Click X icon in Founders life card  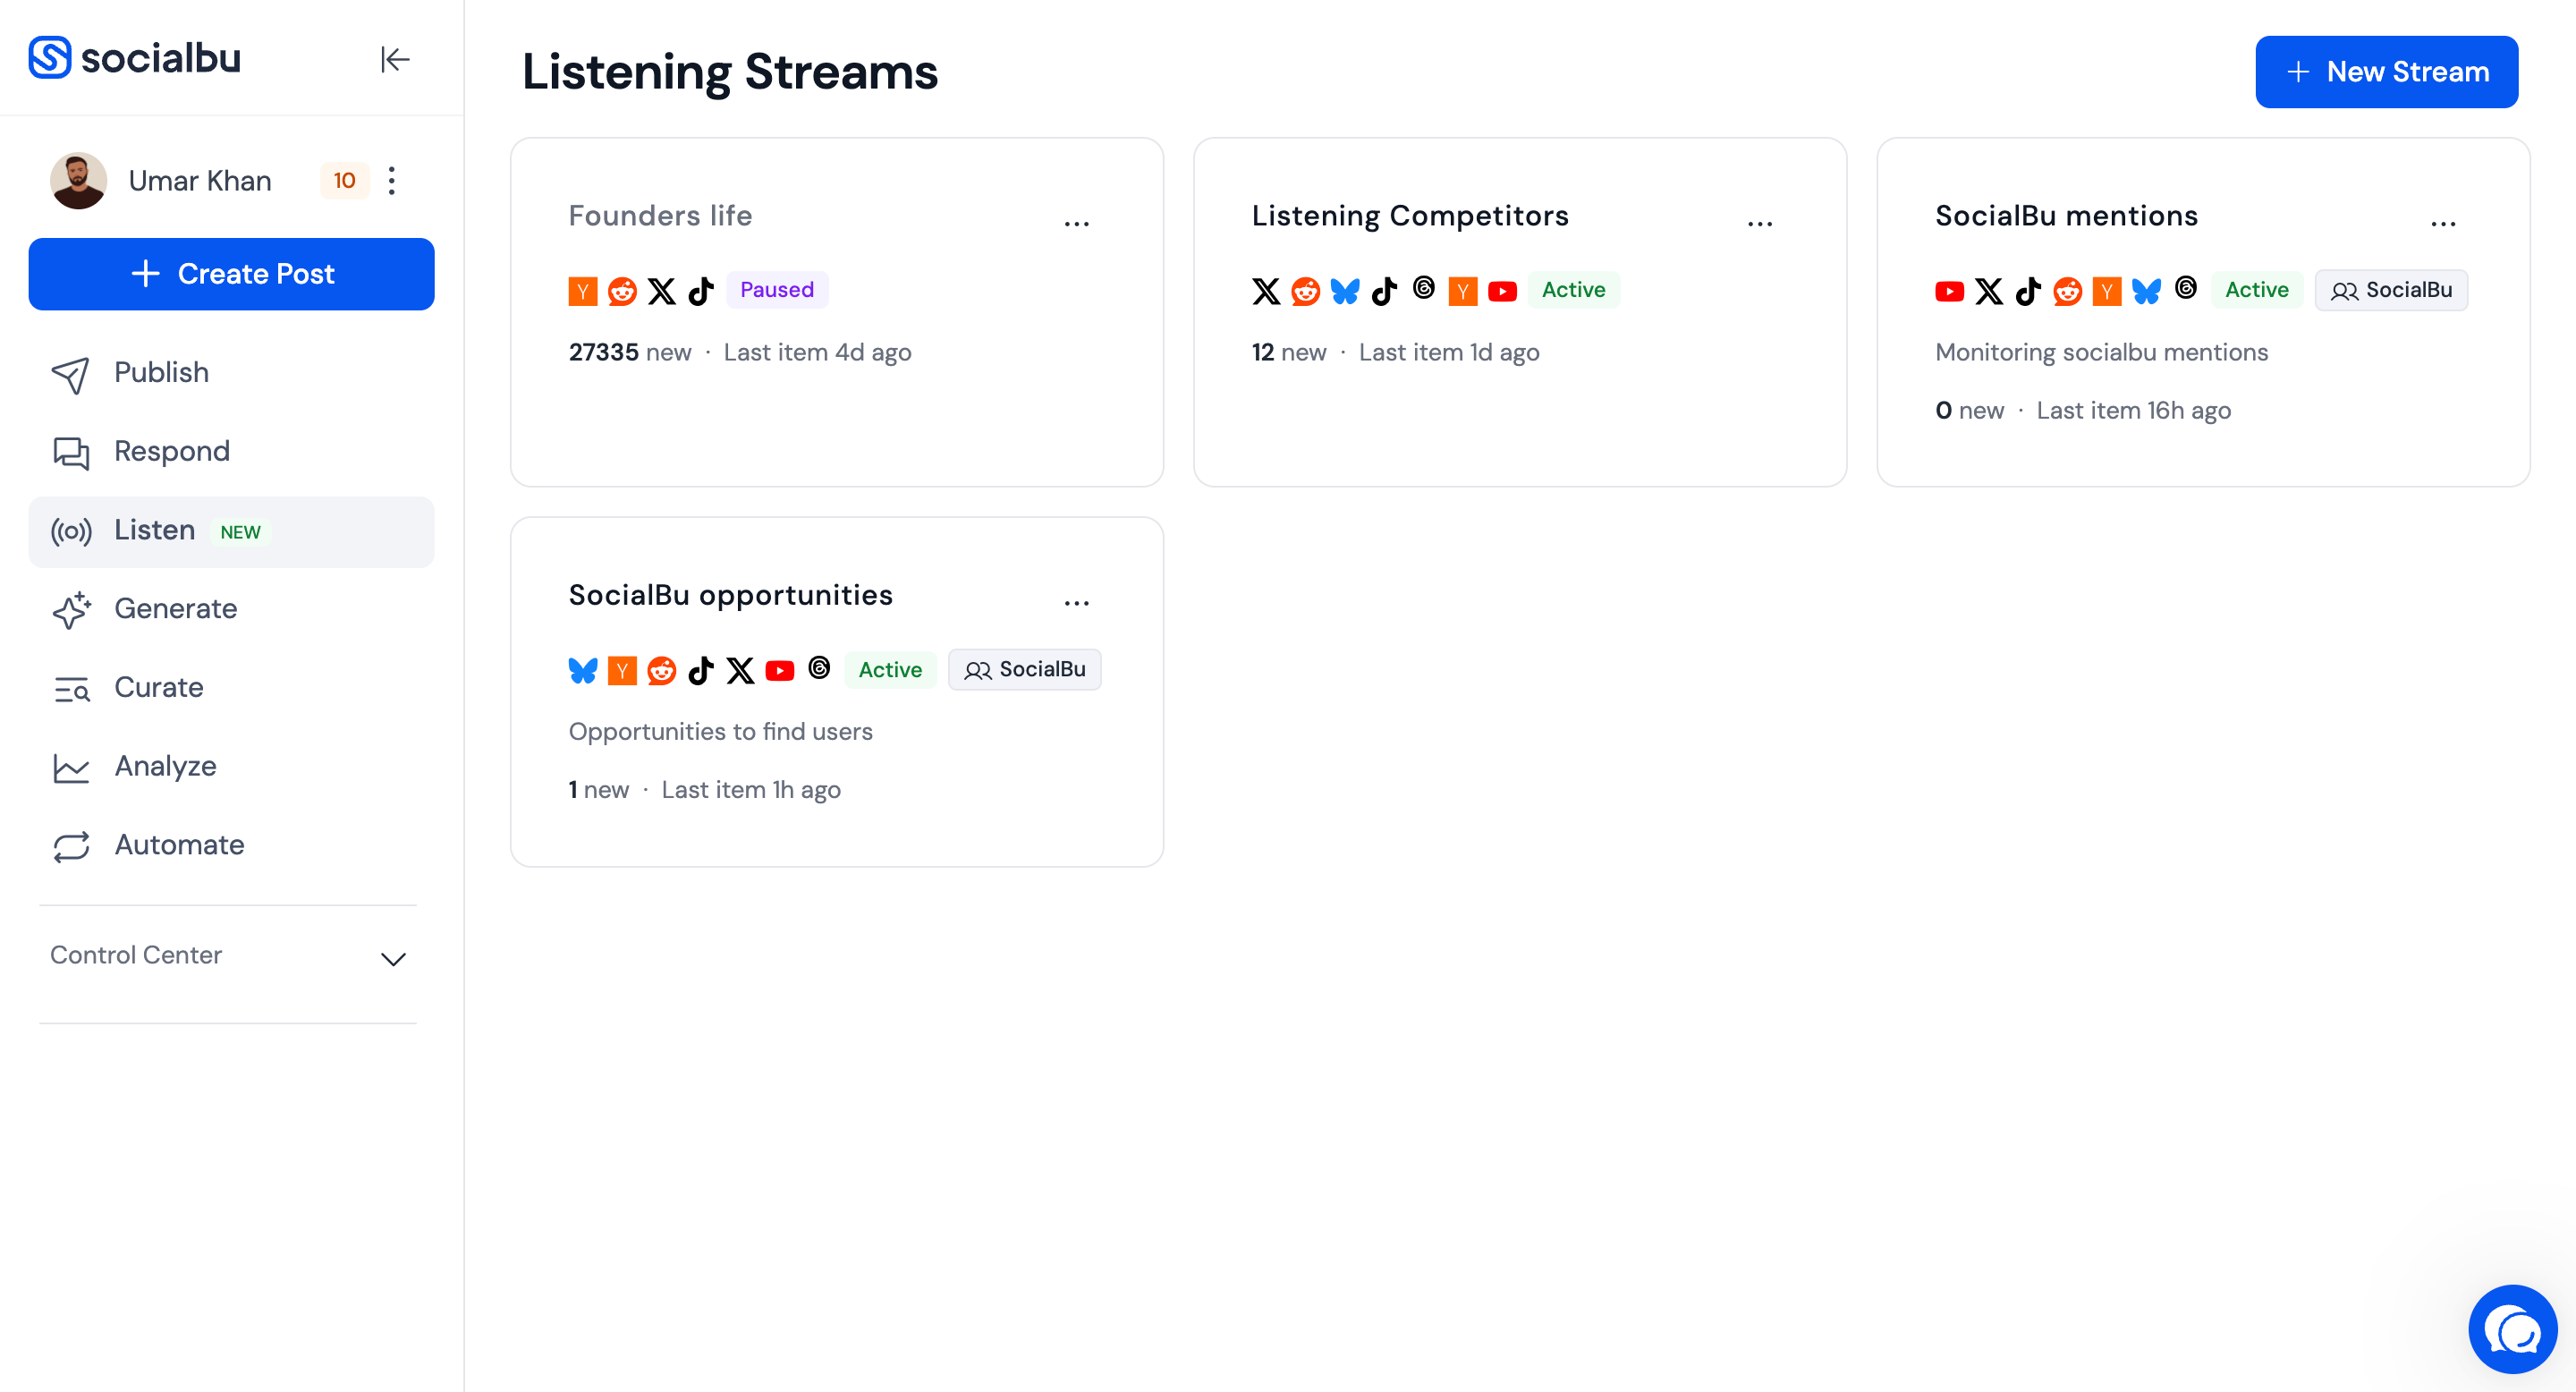661,291
